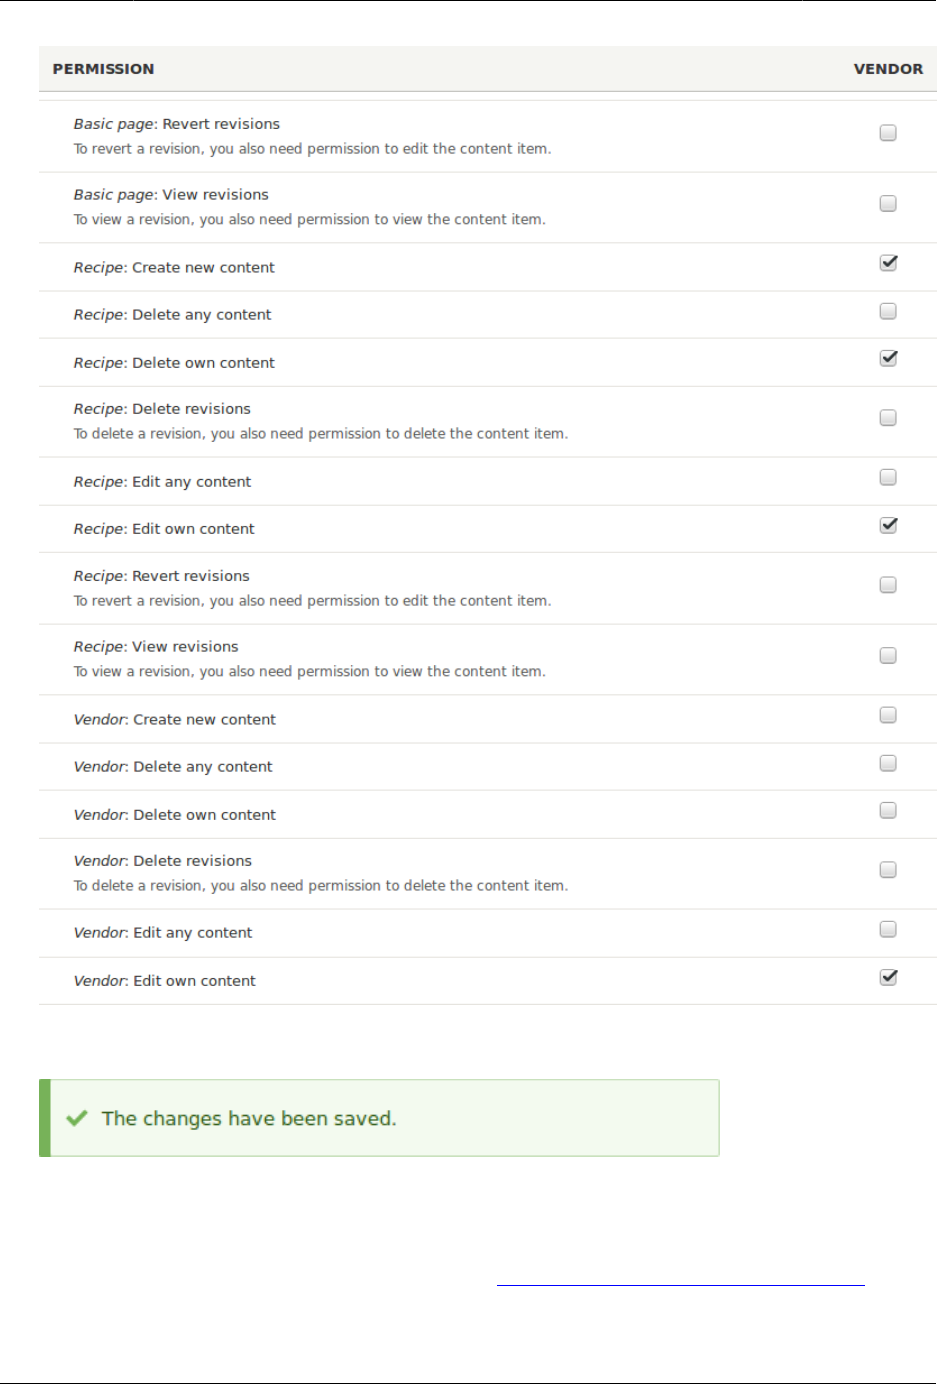Check Vendor Delete revisions permission

pyautogui.click(x=888, y=870)
